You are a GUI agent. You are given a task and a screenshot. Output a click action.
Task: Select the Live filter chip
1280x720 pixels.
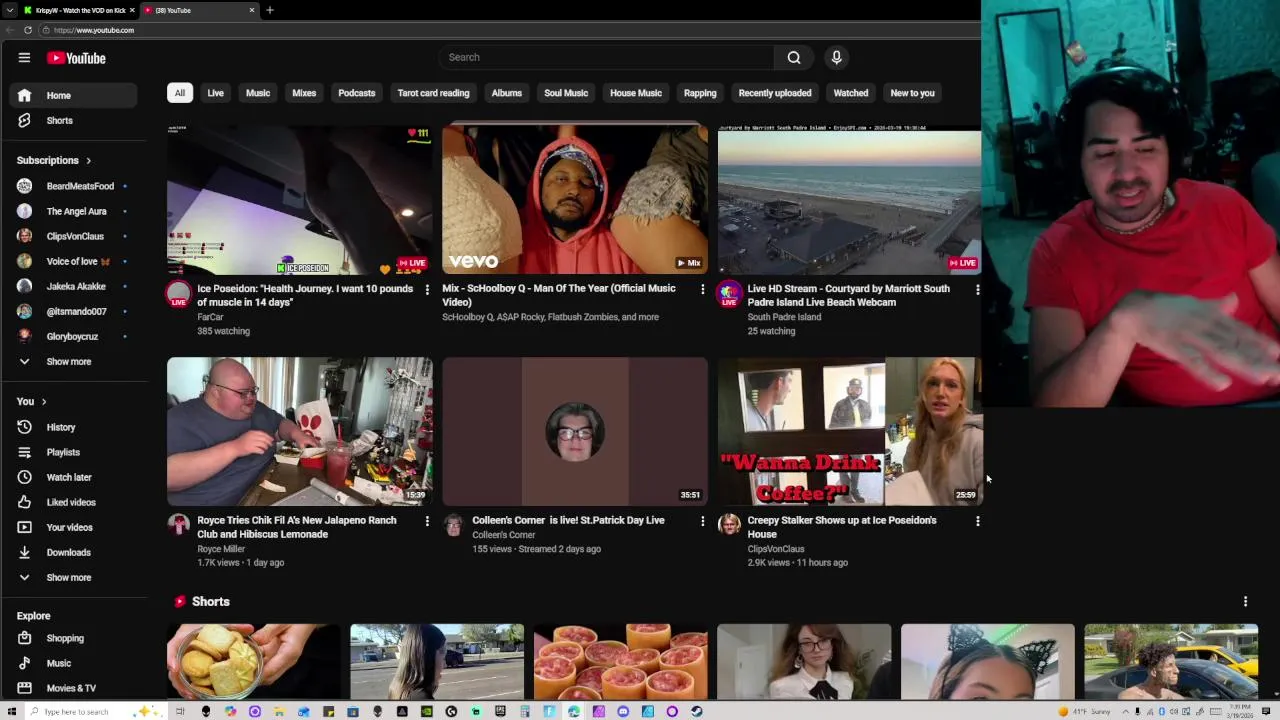(215, 93)
